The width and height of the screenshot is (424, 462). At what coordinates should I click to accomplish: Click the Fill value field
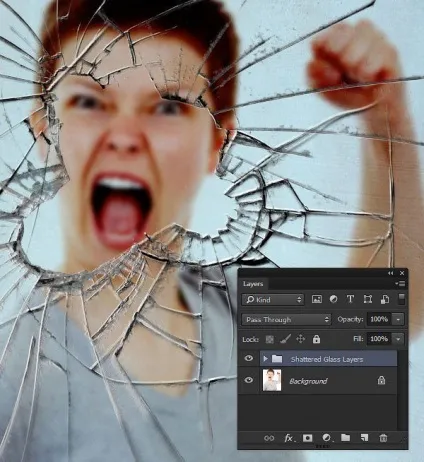tap(379, 339)
